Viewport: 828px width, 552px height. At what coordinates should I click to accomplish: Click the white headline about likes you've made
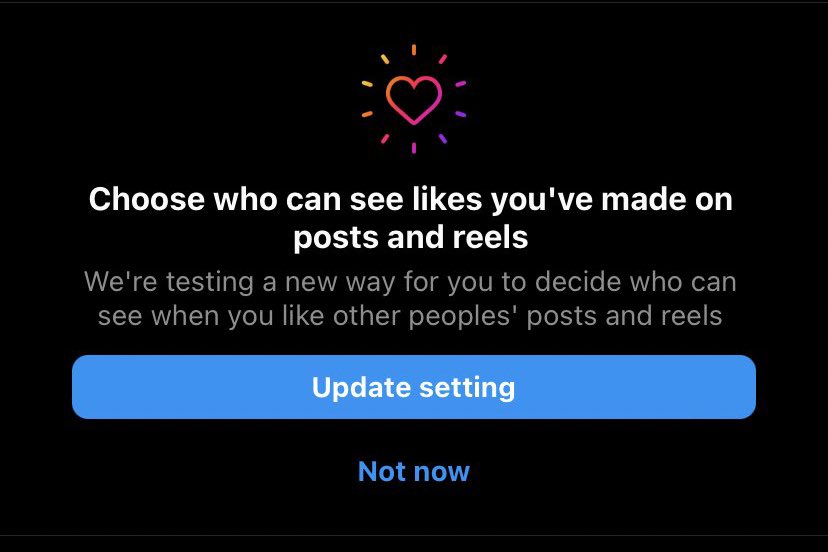(x=411, y=218)
